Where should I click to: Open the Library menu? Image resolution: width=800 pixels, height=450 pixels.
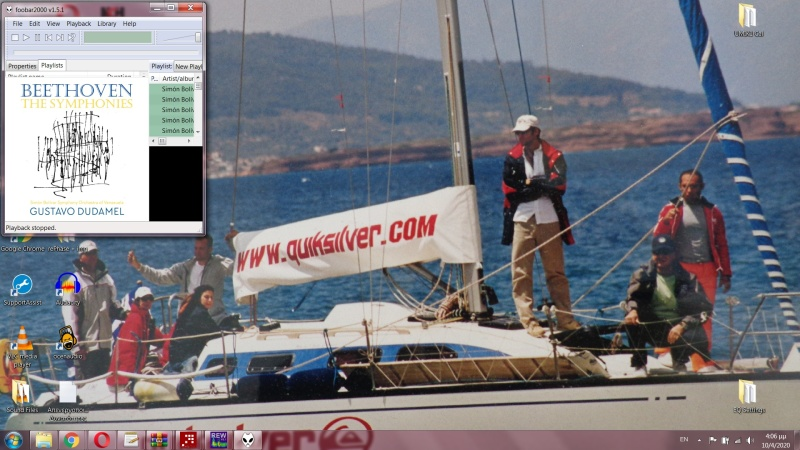click(x=107, y=23)
